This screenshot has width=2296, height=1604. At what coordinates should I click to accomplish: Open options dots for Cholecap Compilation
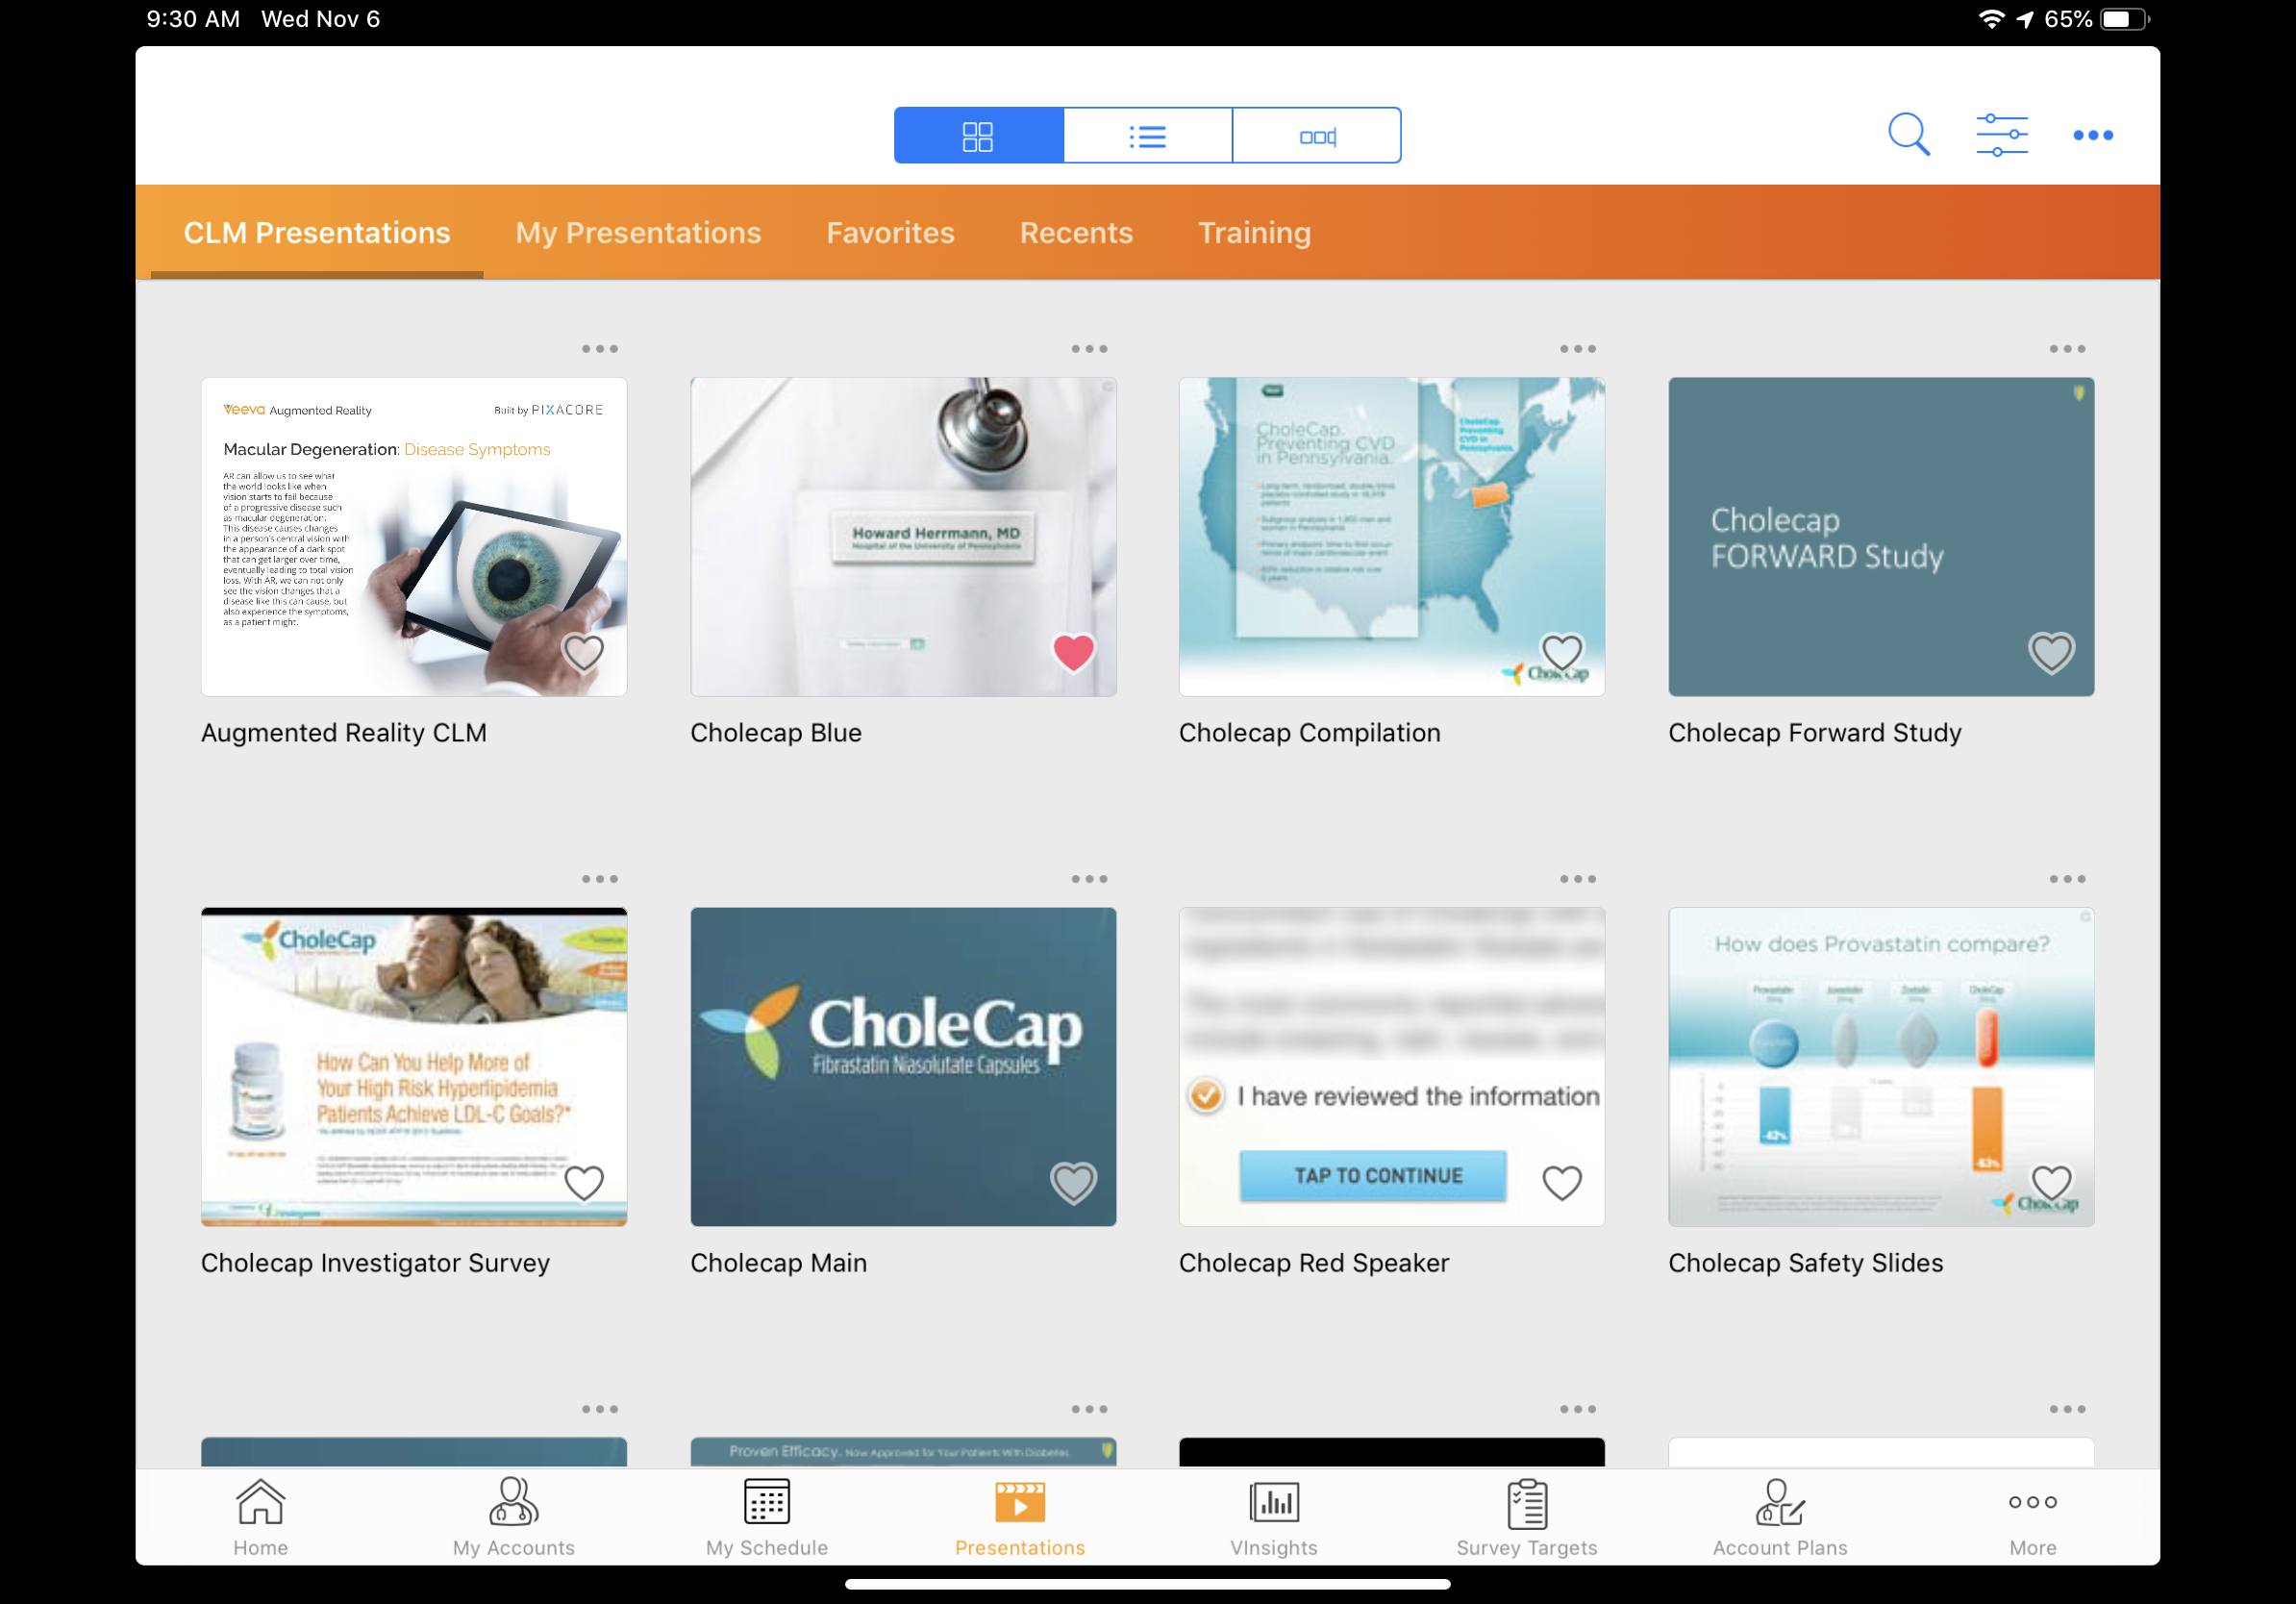pos(1577,349)
